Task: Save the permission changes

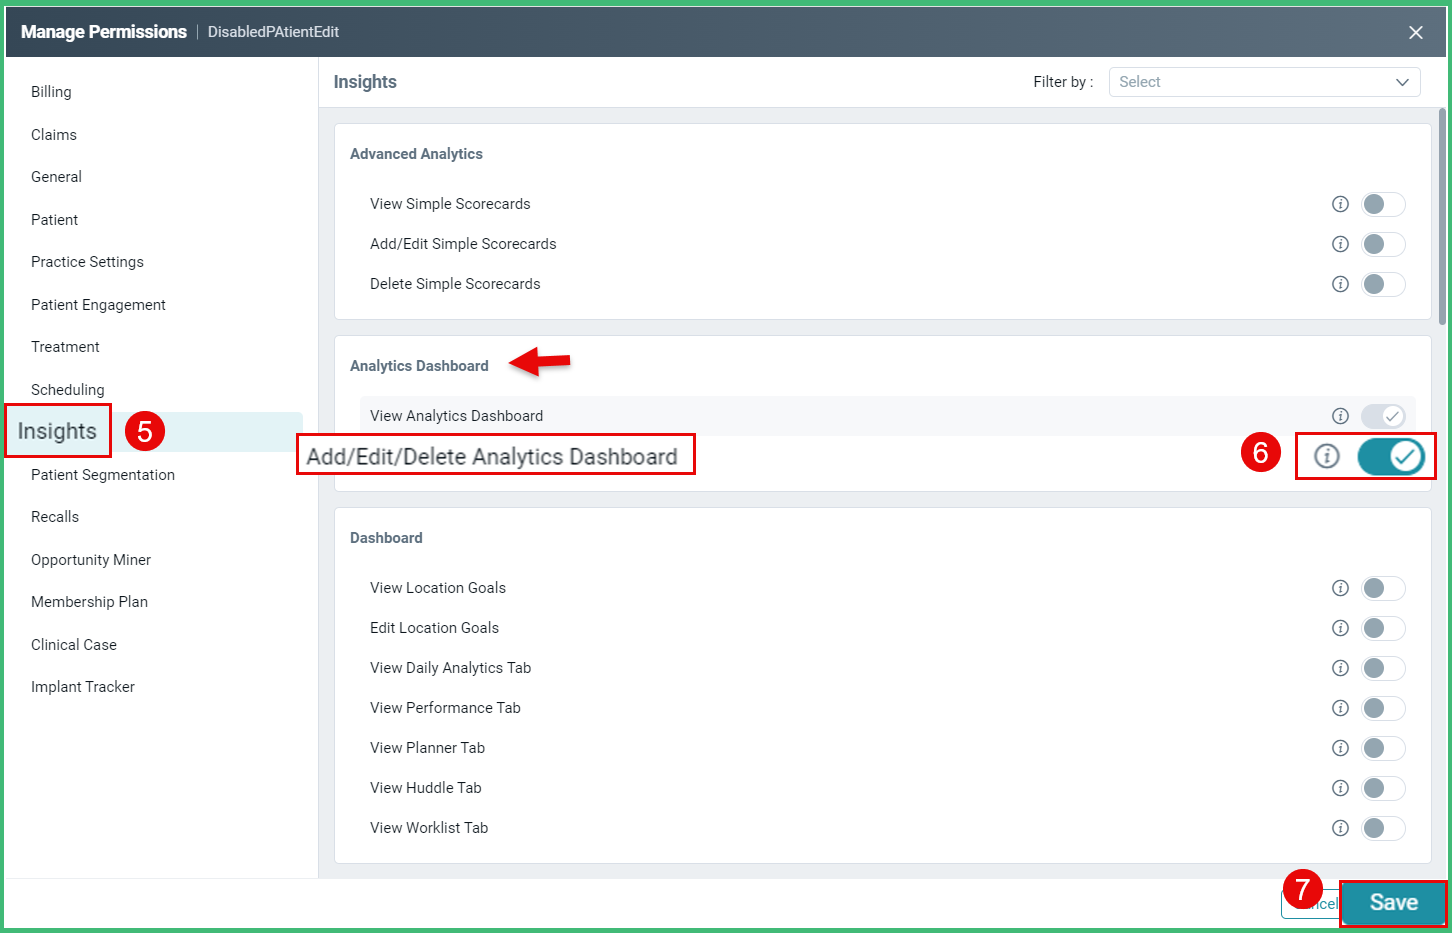Action: click(1394, 903)
